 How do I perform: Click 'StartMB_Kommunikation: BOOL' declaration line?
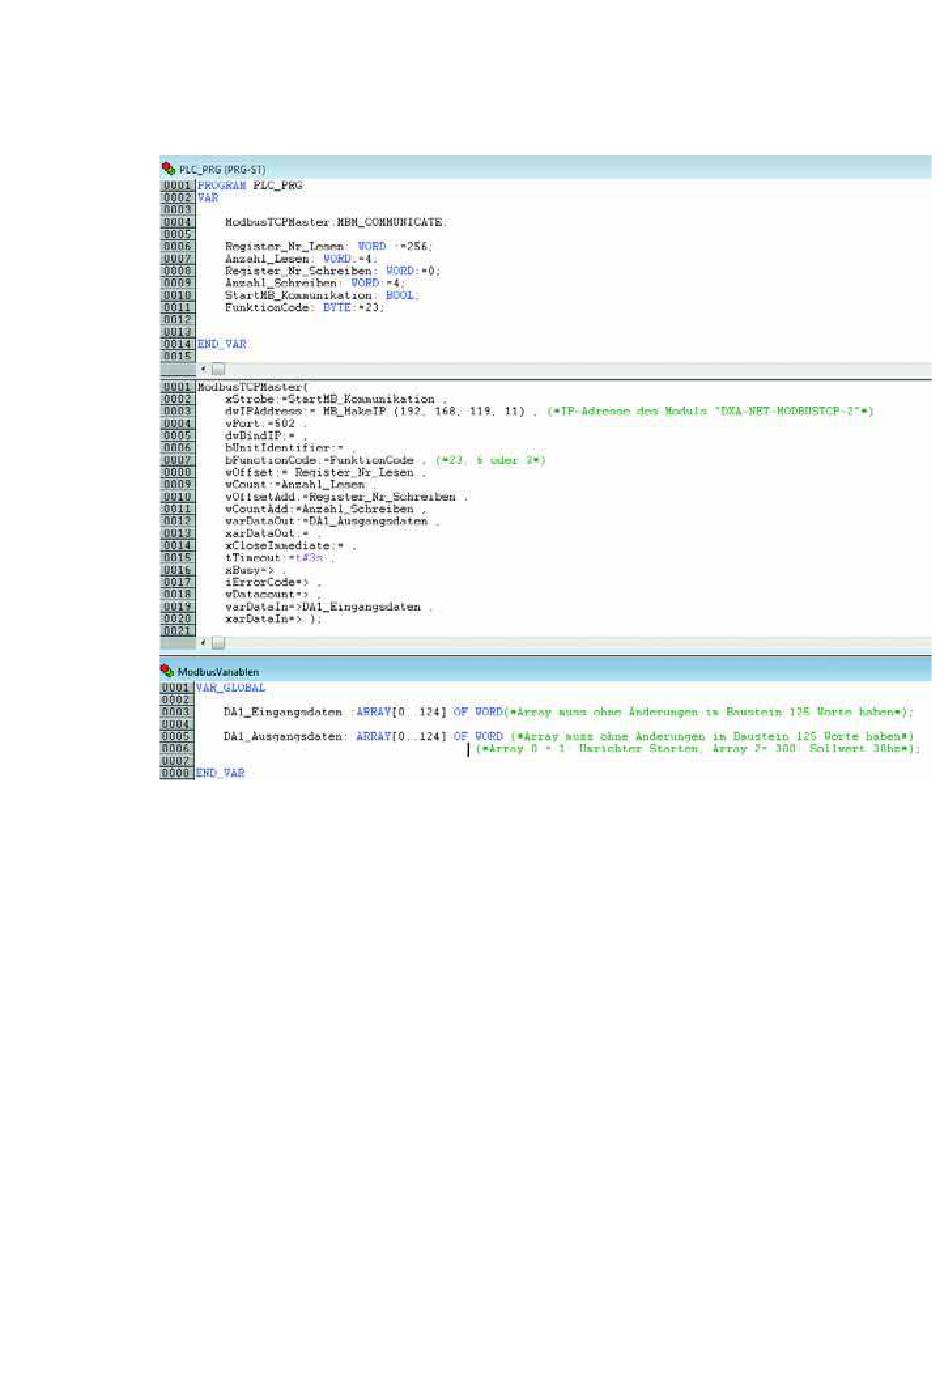click(x=322, y=295)
